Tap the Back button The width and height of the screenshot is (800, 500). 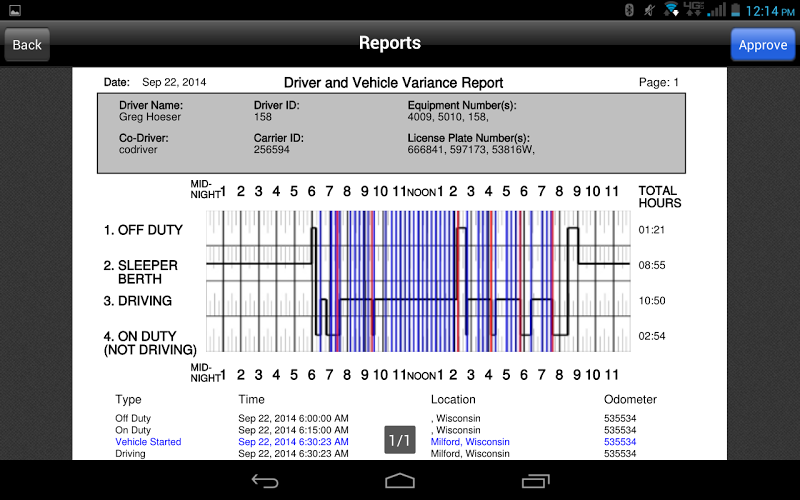click(x=27, y=45)
